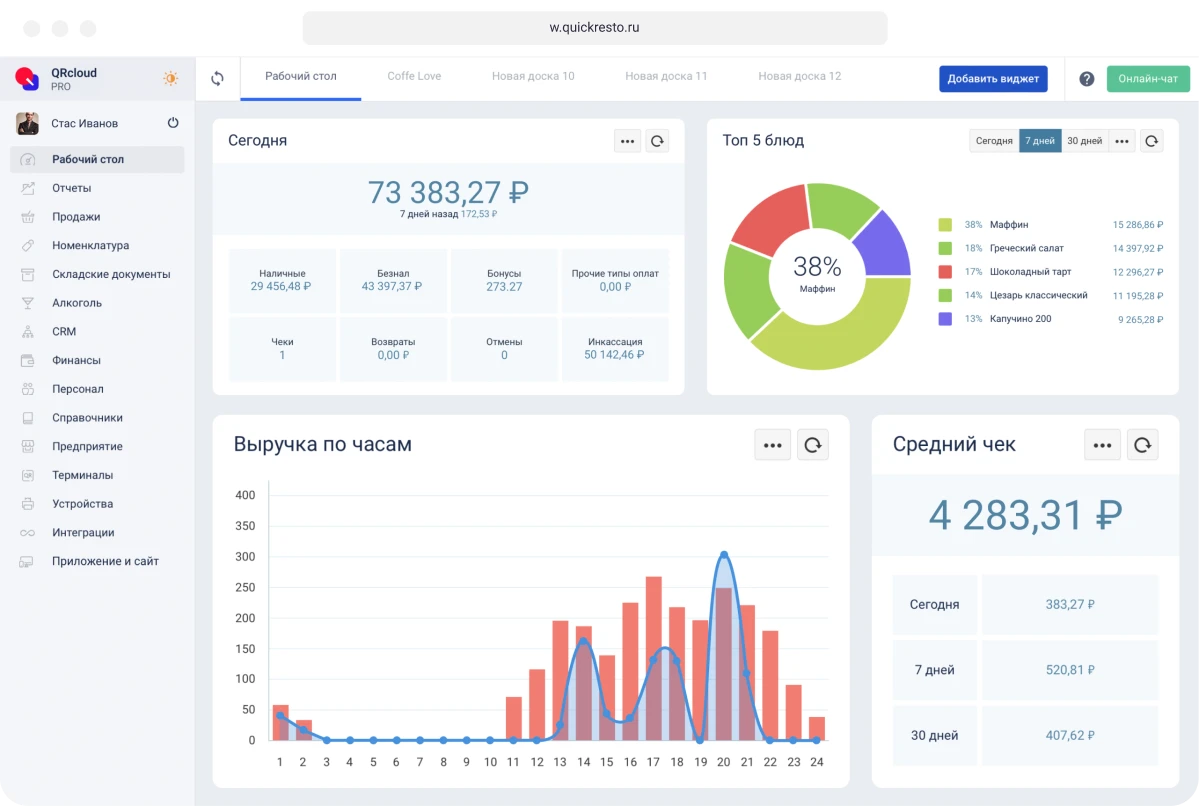Screen dimensions: 1199x806
Task: Select the Сегодня period toggle
Action: (994, 141)
